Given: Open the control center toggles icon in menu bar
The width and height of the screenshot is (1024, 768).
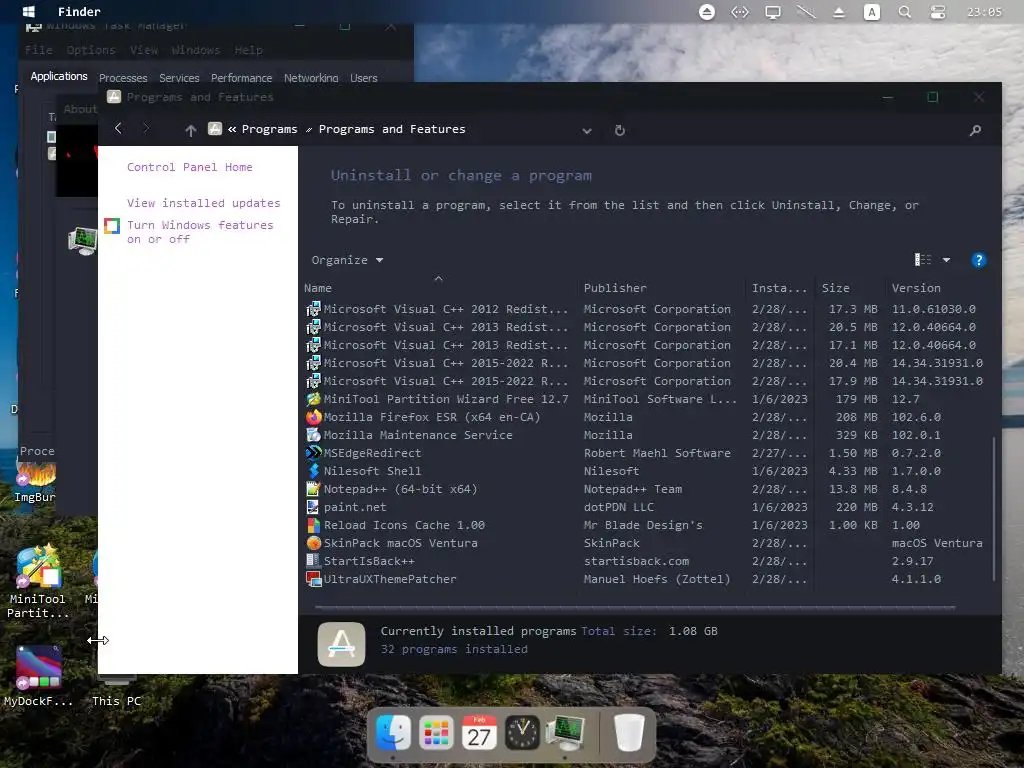Looking at the screenshot, I should [938, 12].
